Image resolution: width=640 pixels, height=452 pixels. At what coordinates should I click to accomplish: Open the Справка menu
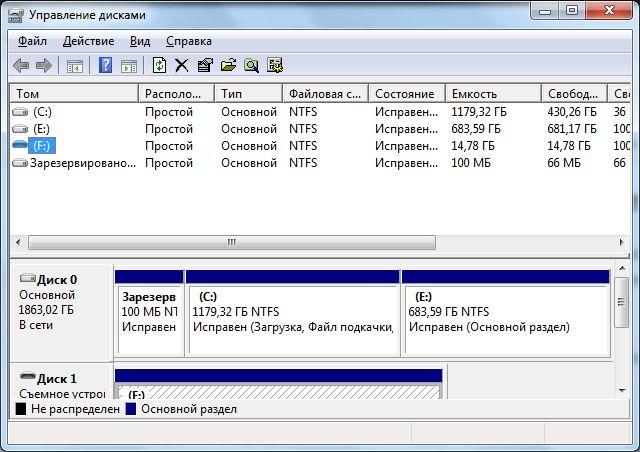189,41
